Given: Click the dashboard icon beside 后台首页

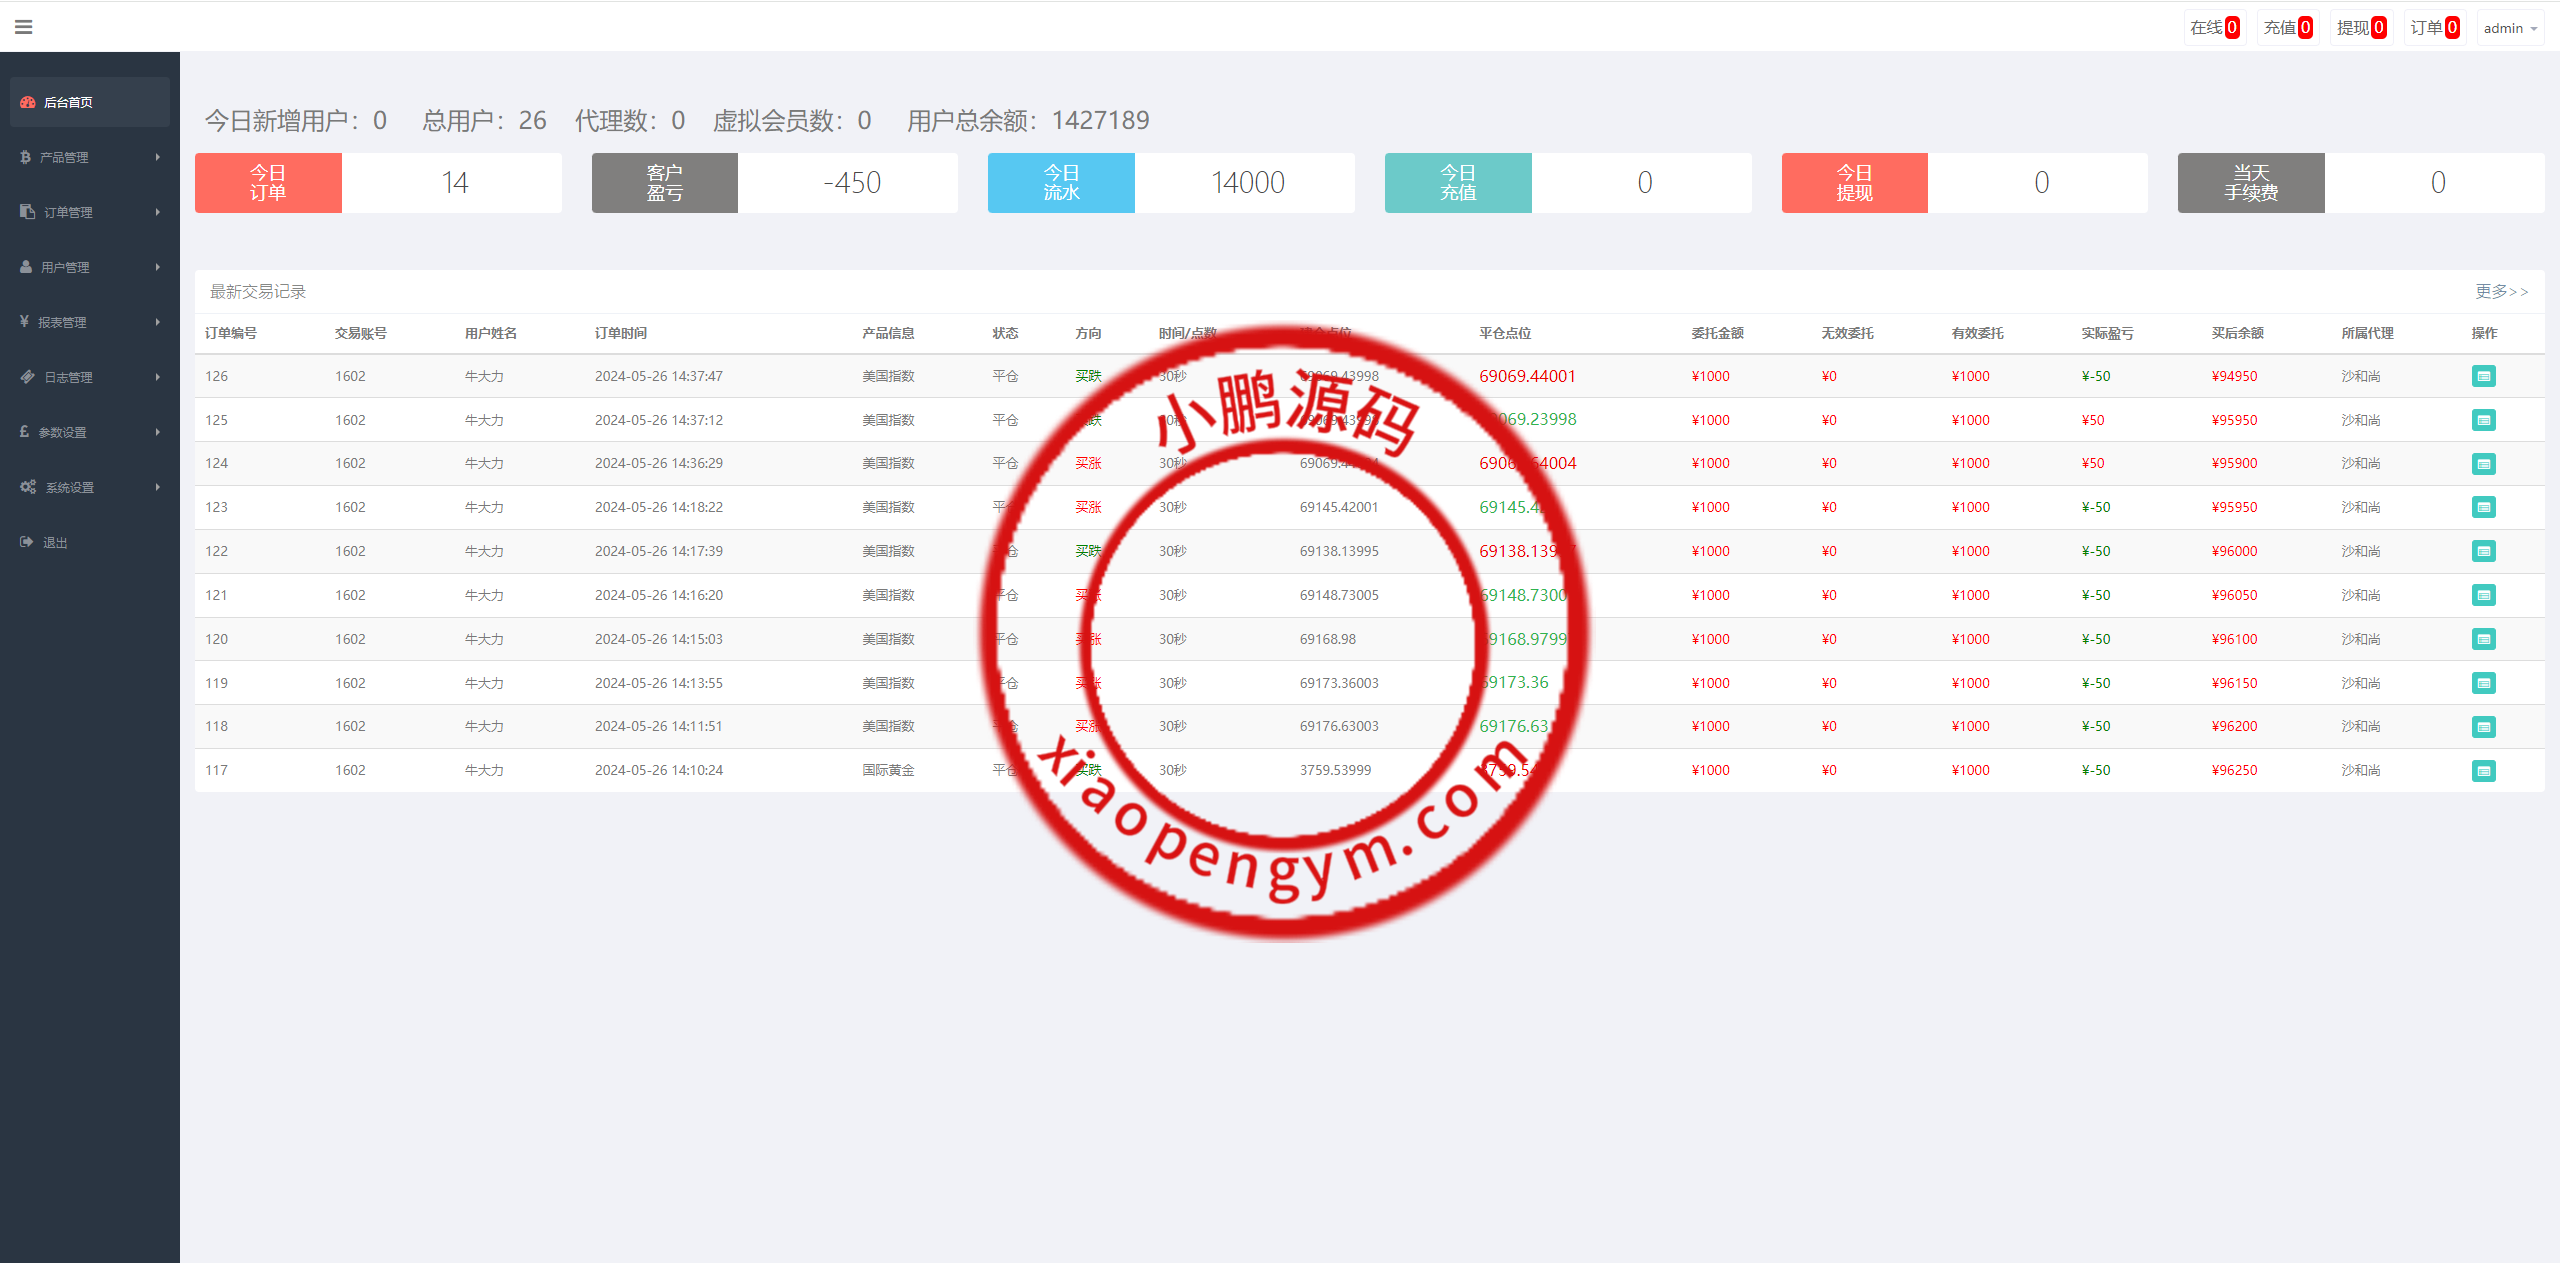Looking at the screenshot, I should 27,102.
